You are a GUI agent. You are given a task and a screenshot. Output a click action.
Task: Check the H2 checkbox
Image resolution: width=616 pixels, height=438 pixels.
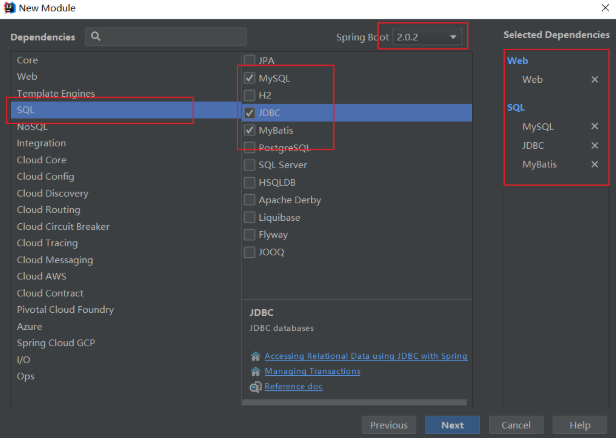[x=249, y=95]
